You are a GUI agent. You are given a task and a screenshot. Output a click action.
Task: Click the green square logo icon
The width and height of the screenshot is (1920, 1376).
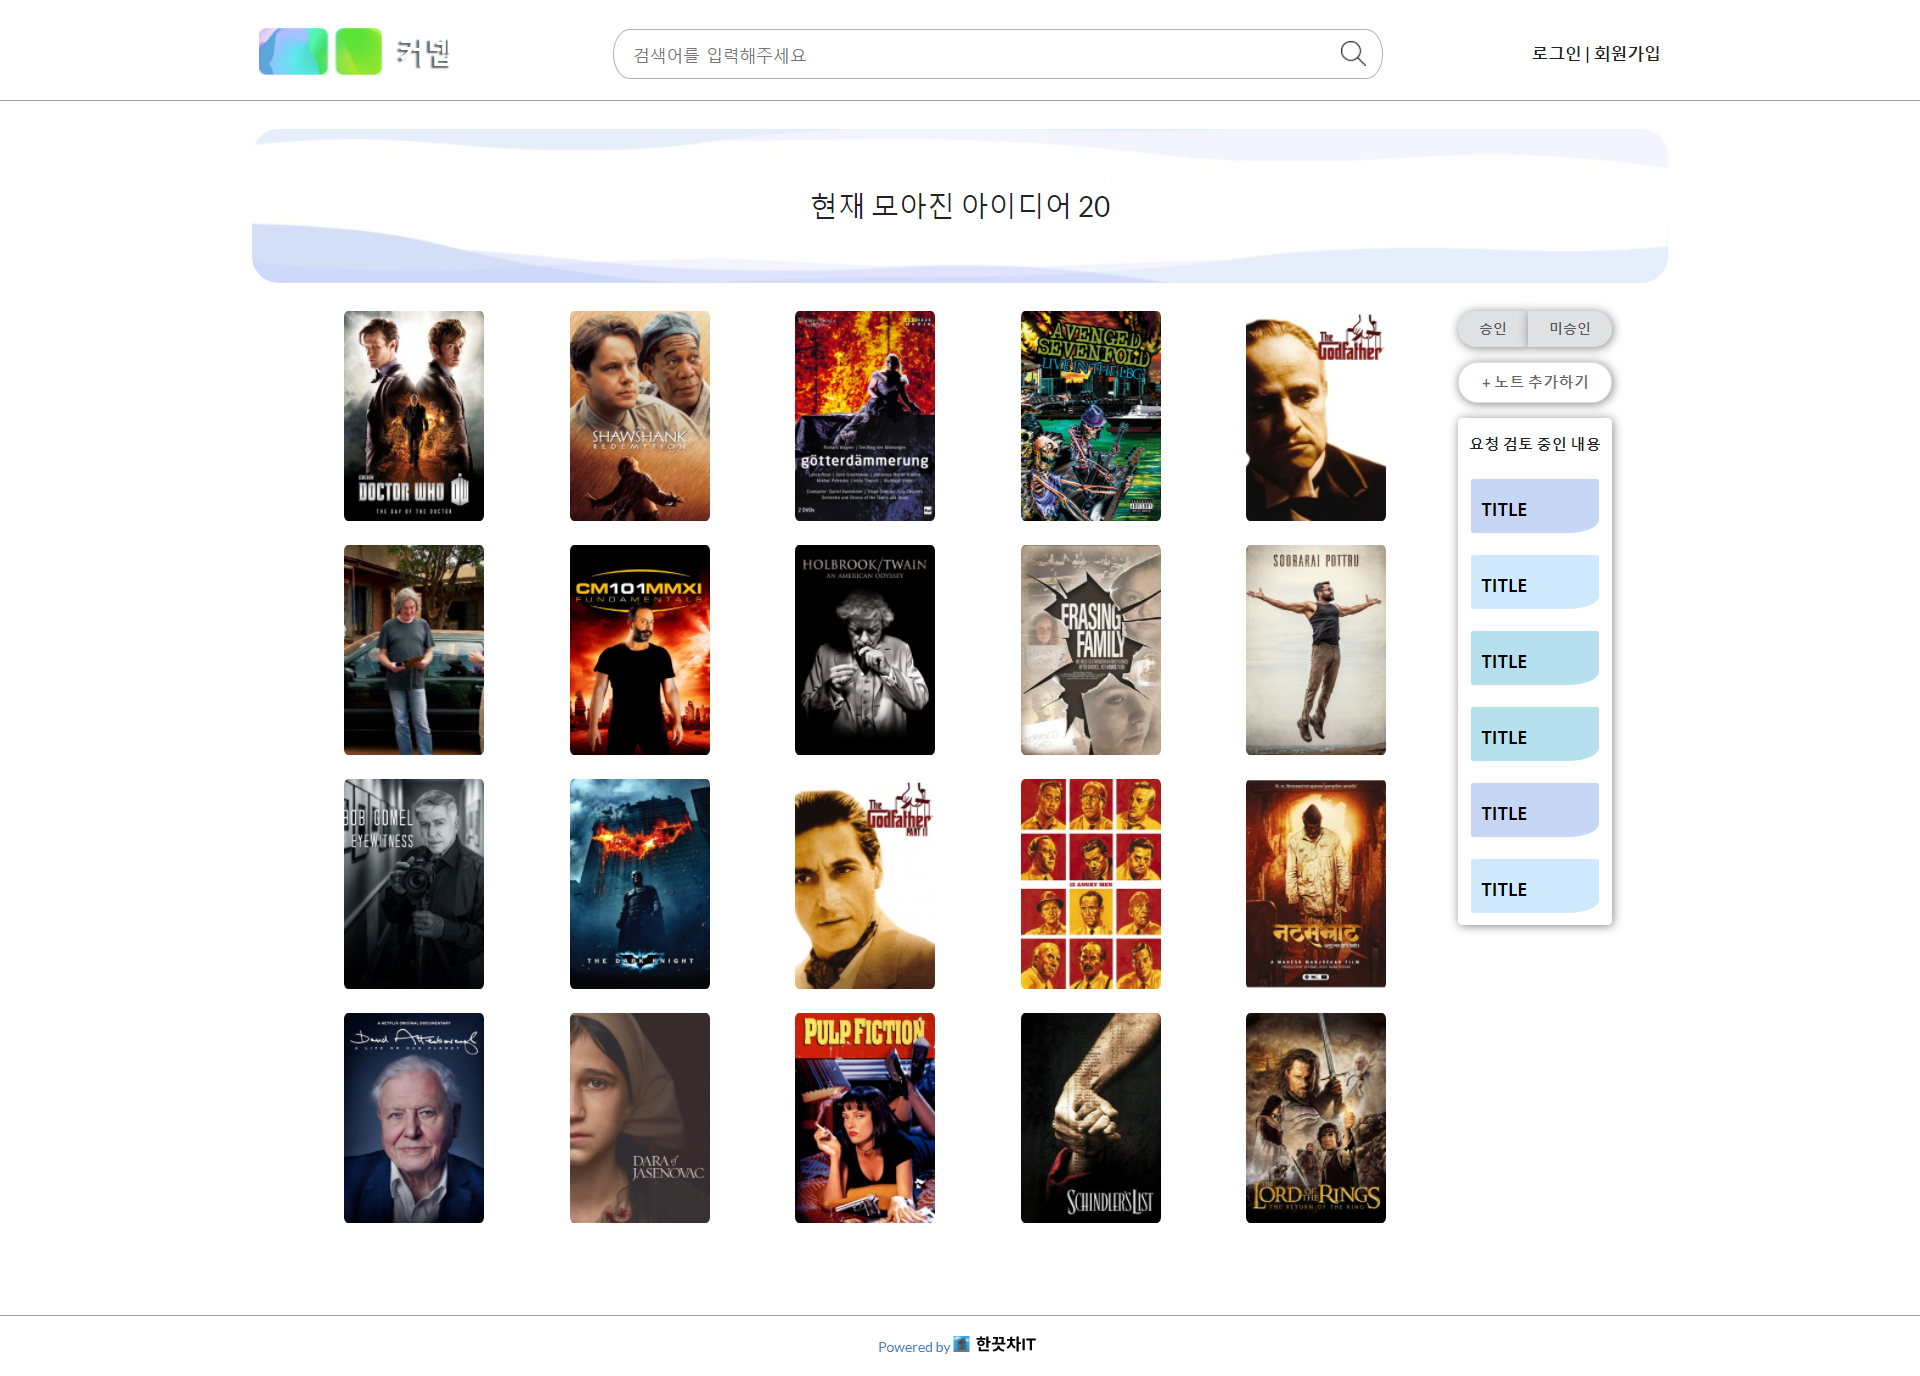click(x=358, y=52)
